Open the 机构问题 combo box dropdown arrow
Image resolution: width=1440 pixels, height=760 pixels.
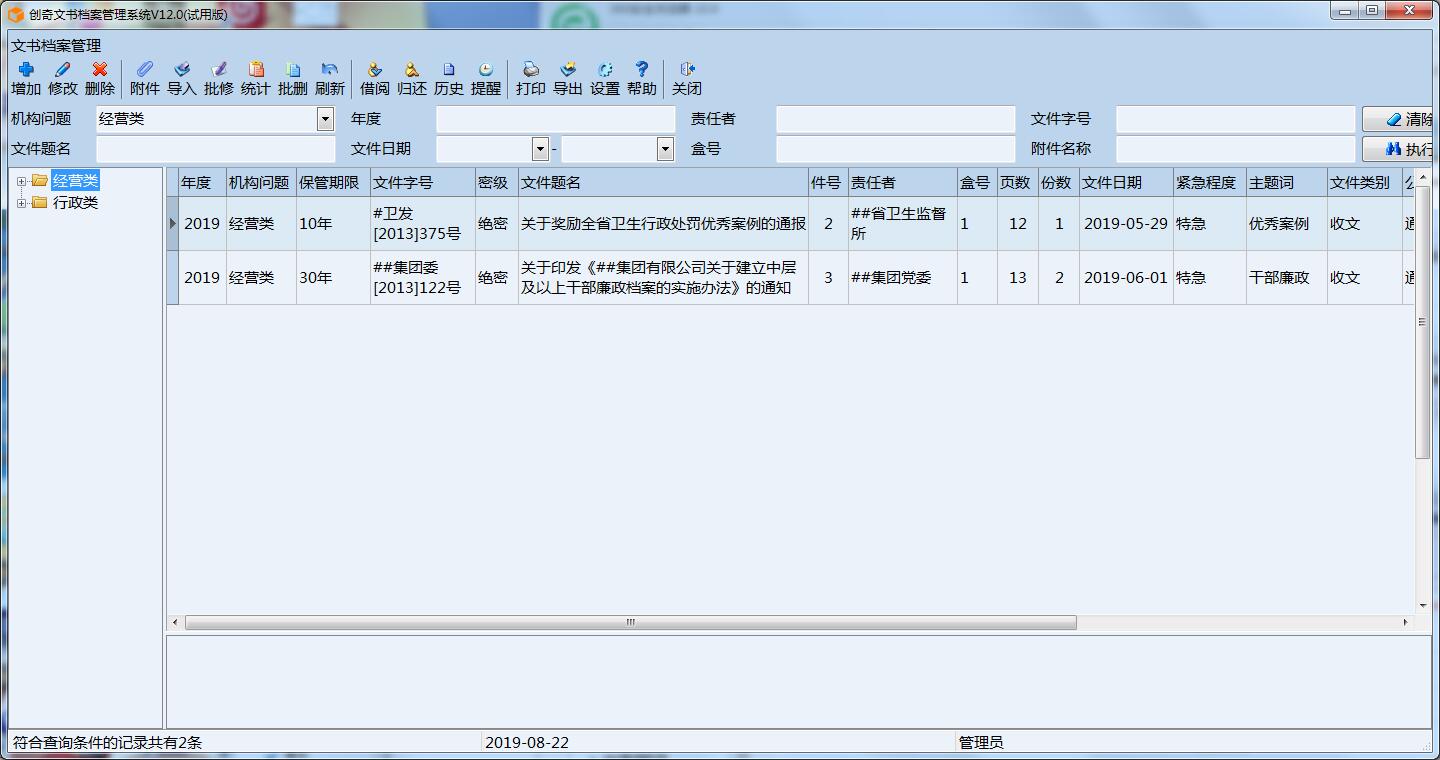point(325,120)
